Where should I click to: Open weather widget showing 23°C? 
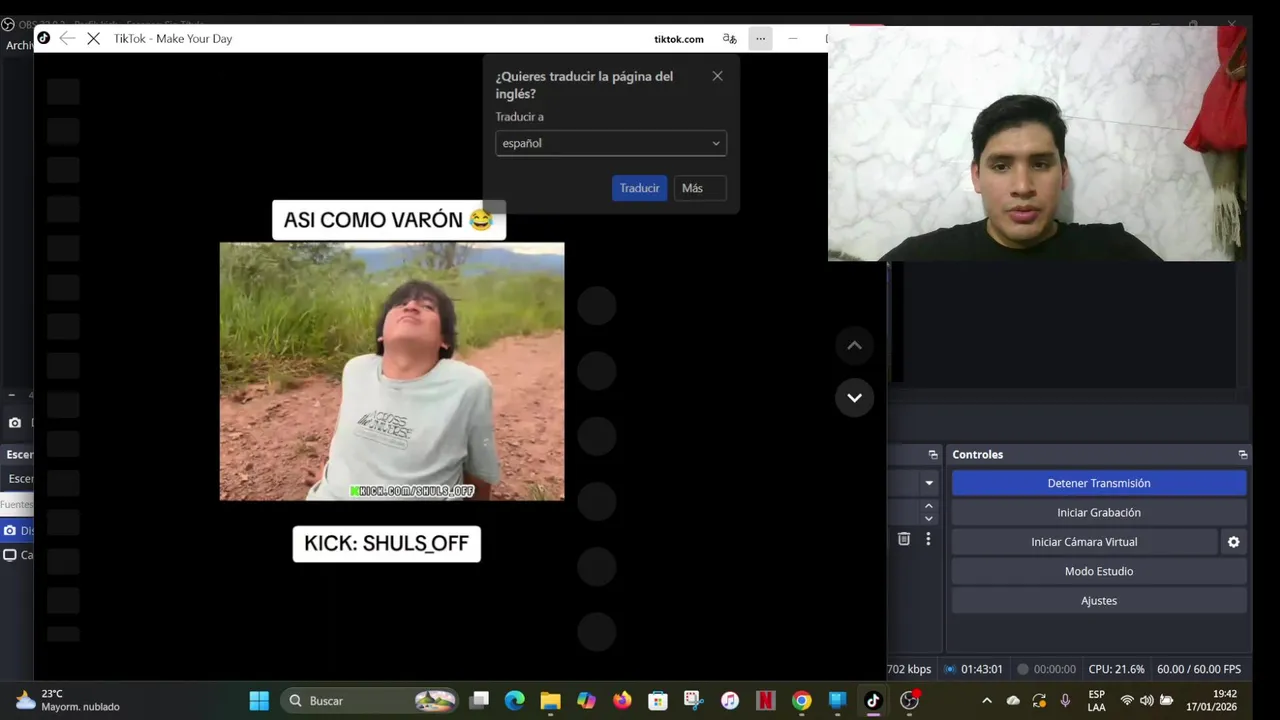coord(68,701)
